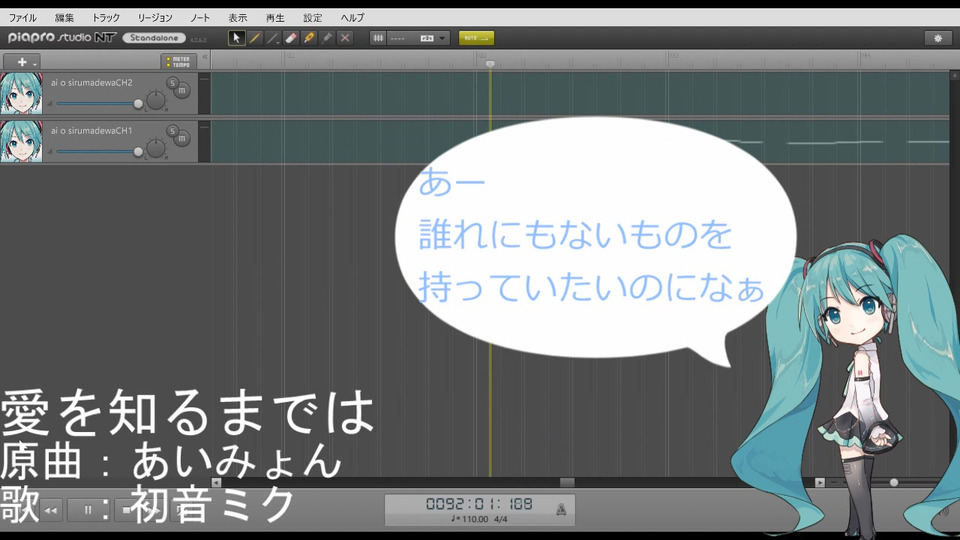Click the CH1 track pan knob

156,149
